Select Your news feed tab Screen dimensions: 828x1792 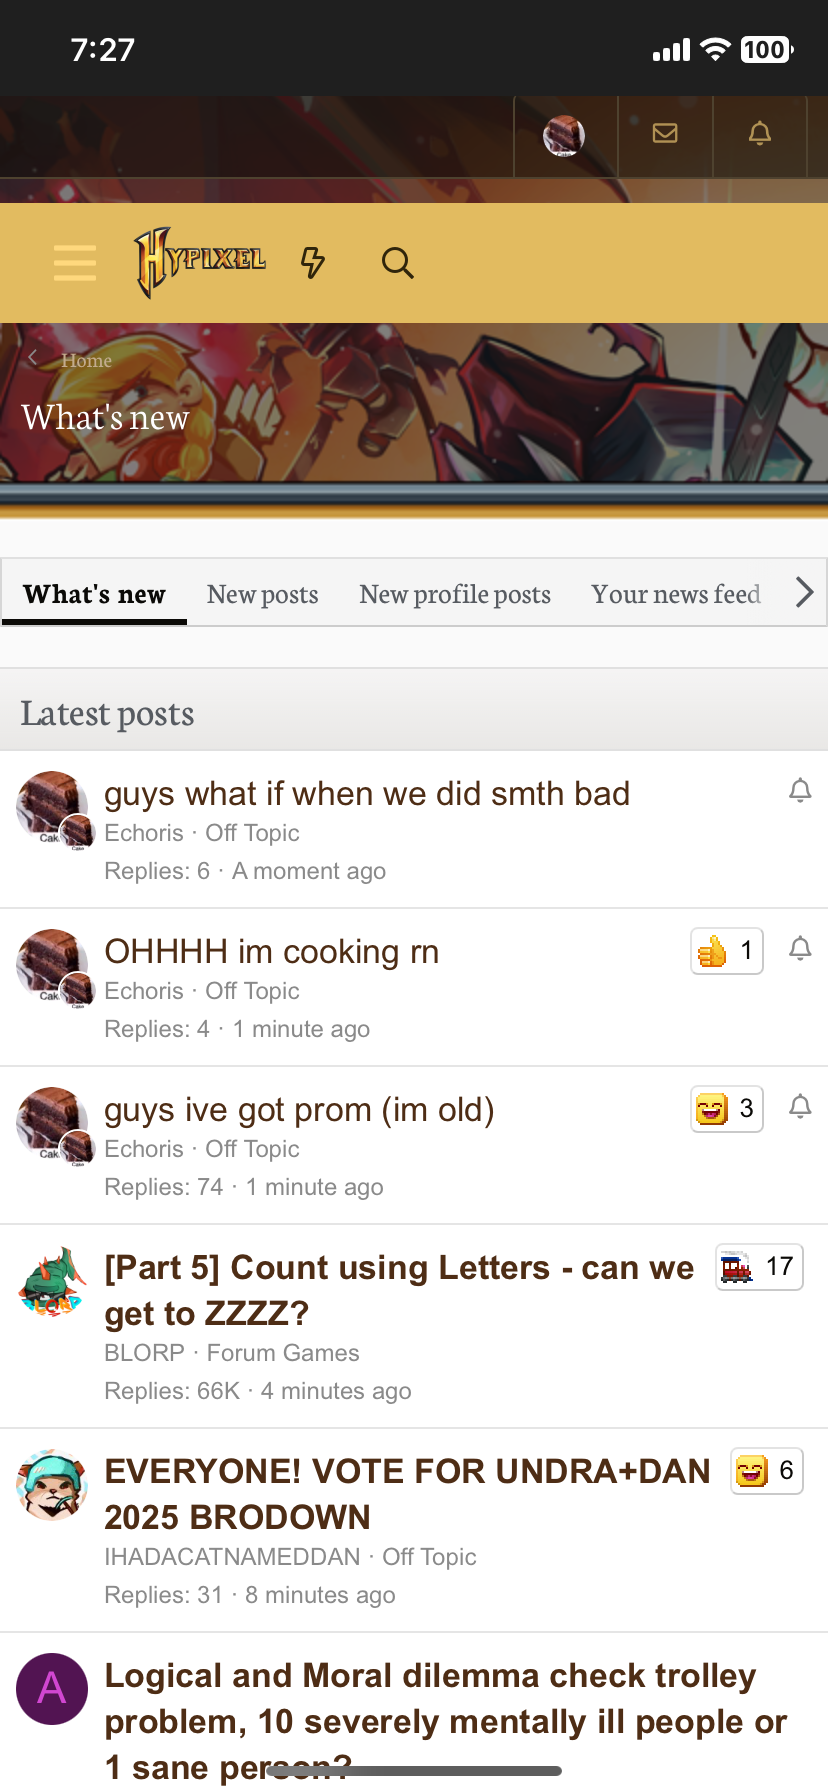[x=676, y=594]
